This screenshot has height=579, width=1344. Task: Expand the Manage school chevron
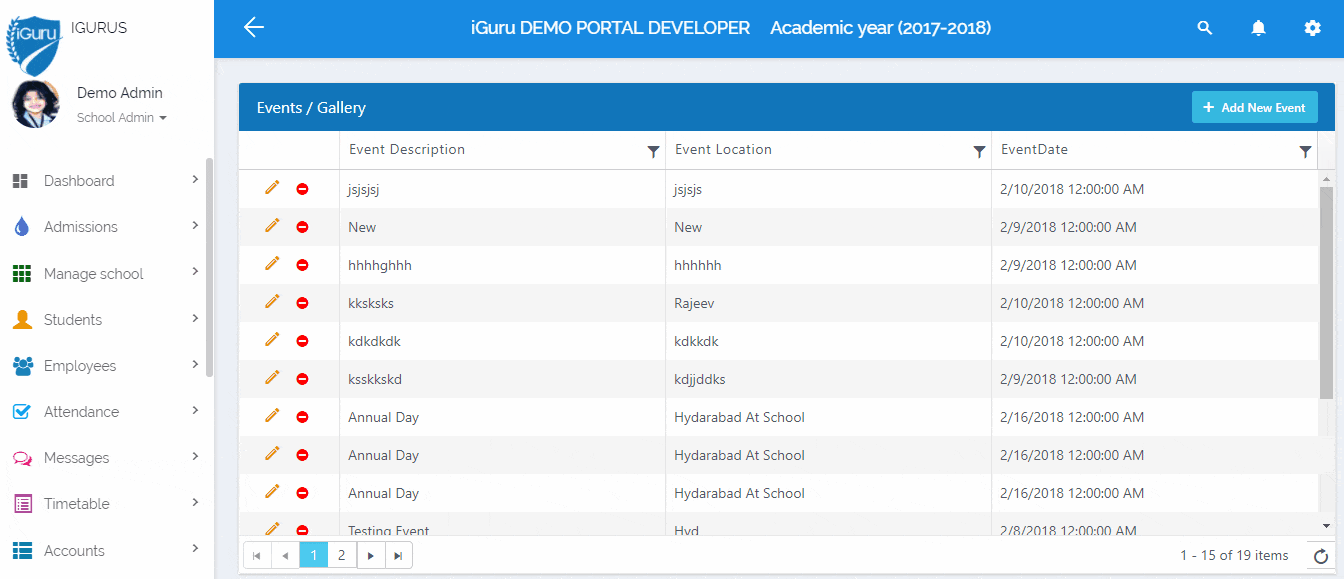(195, 272)
